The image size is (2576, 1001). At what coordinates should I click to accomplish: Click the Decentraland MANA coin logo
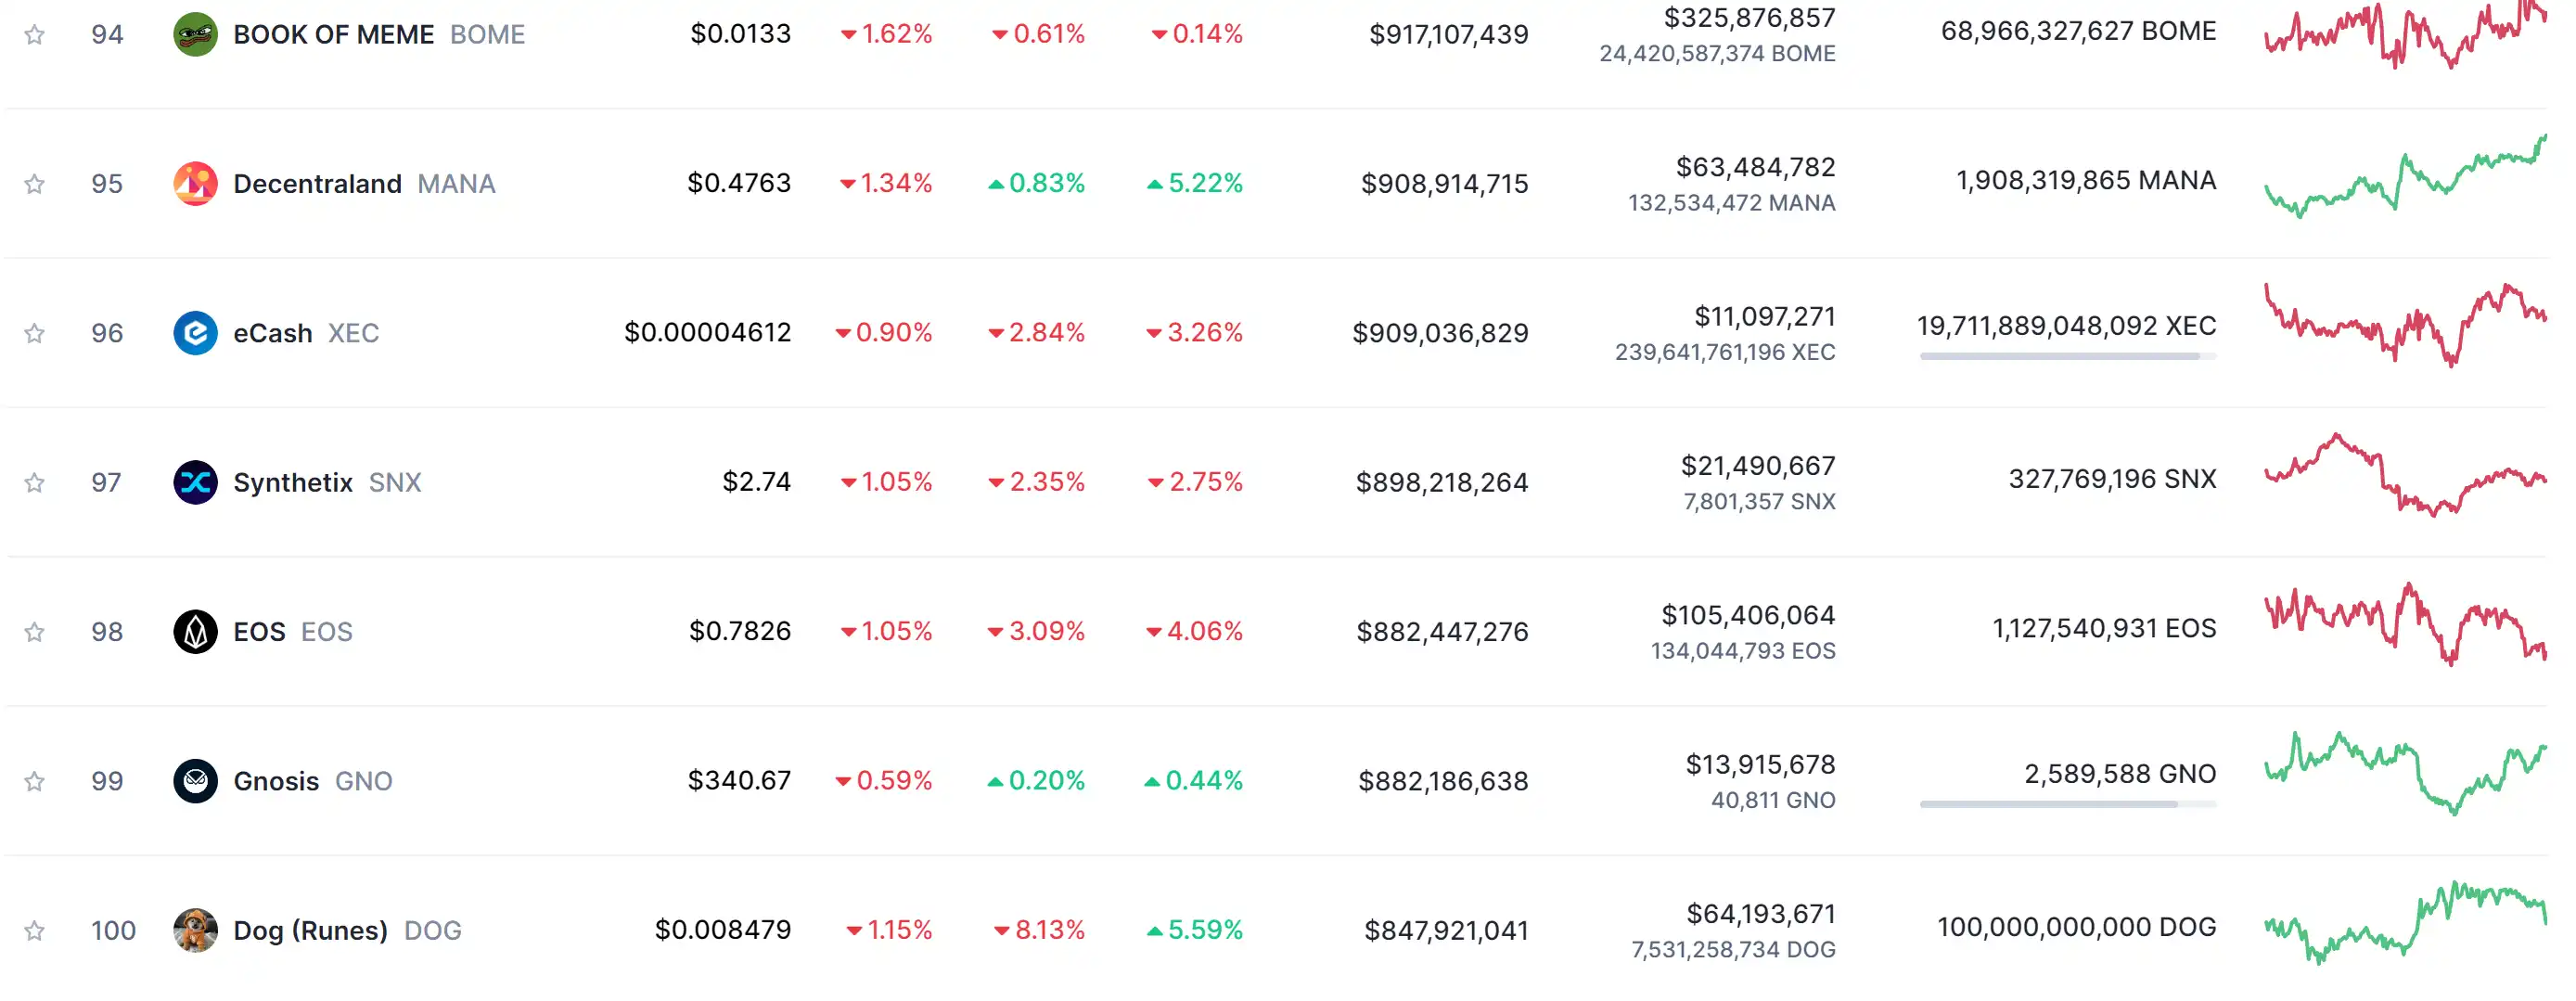(195, 183)
